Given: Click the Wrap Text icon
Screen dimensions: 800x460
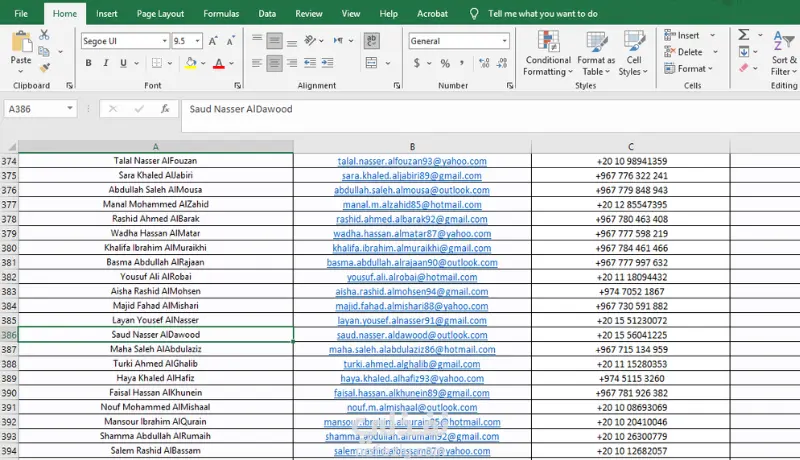Looking at the screenshot, I should click(x=371, y=40).
